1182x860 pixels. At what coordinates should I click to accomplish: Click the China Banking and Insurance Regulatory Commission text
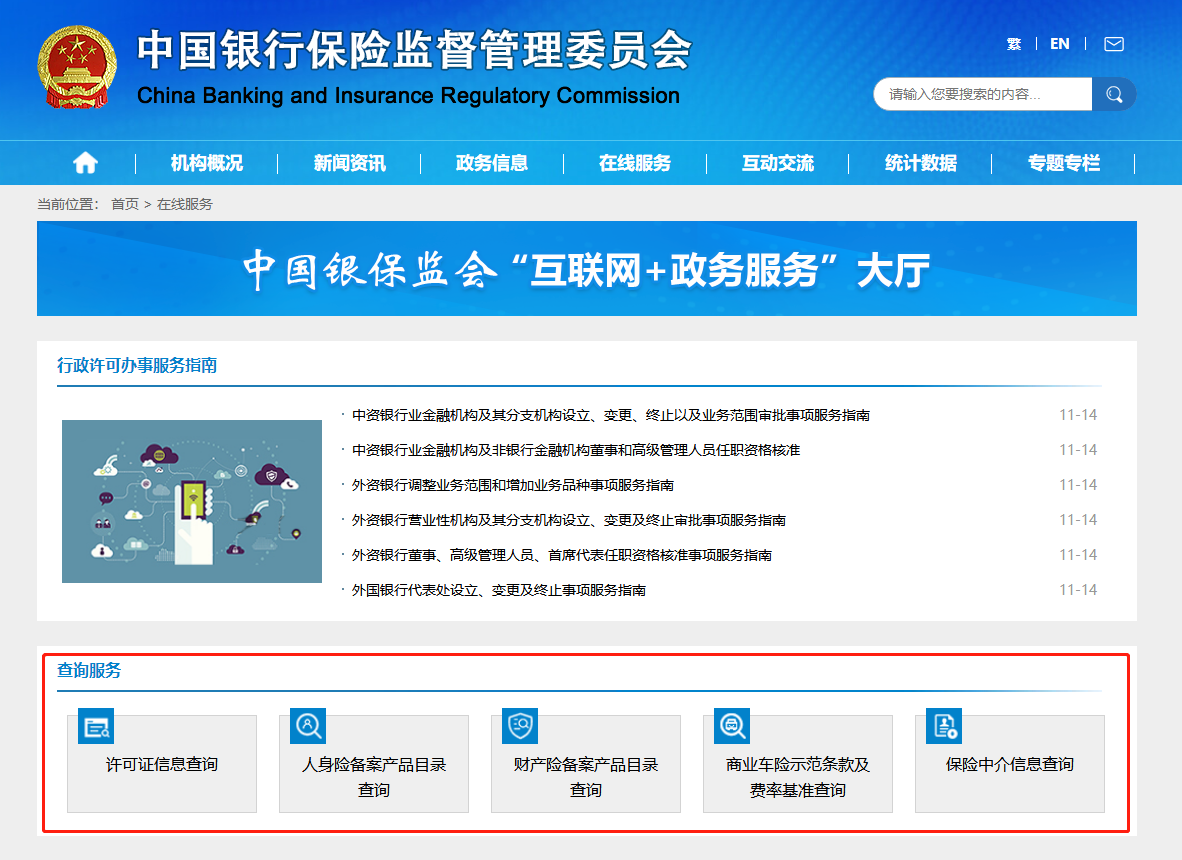[409, 96]
